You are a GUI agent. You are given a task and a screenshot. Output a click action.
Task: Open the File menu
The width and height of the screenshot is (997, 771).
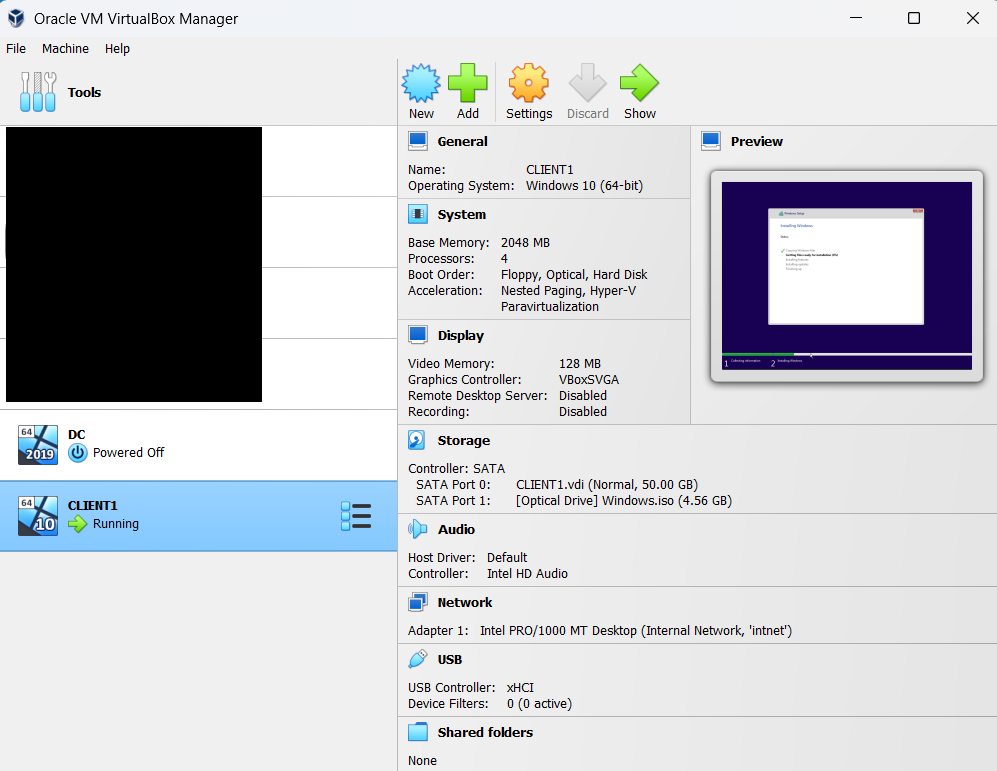[x=16, y=48]
